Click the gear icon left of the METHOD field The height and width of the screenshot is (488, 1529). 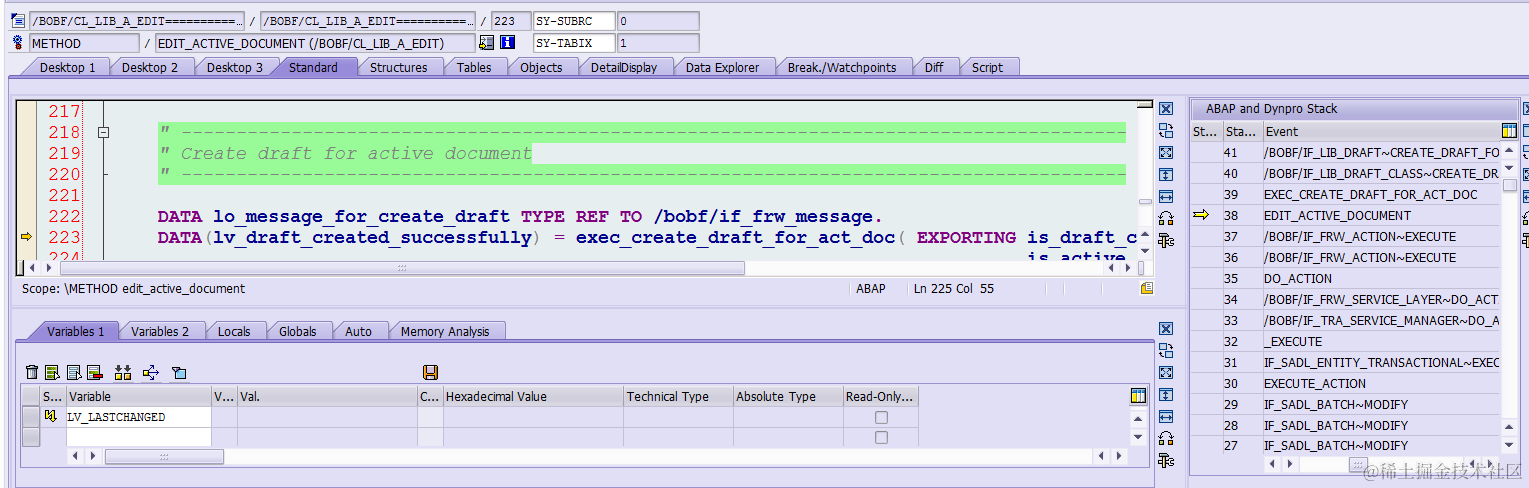tap(17, 43)
